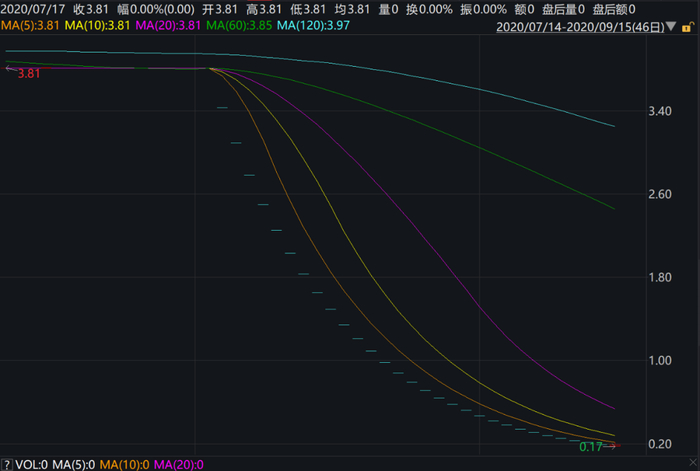Viewport: 700px width, 471px height.
Task: Click the VOL:0 volume indicator label
Action: [x=31, y=465]
